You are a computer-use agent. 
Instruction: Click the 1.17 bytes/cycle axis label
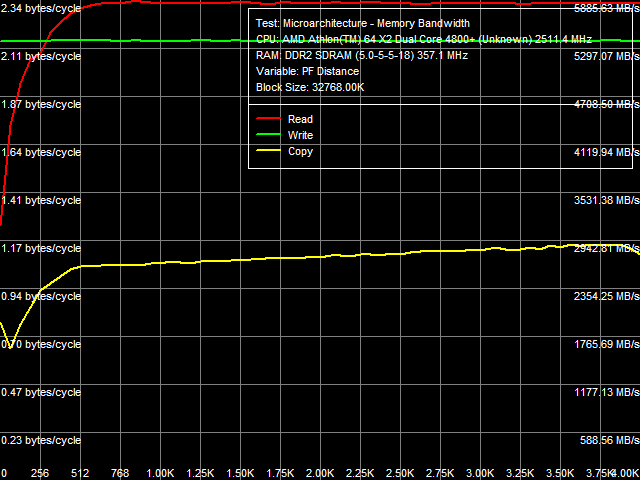pos(41,248)
